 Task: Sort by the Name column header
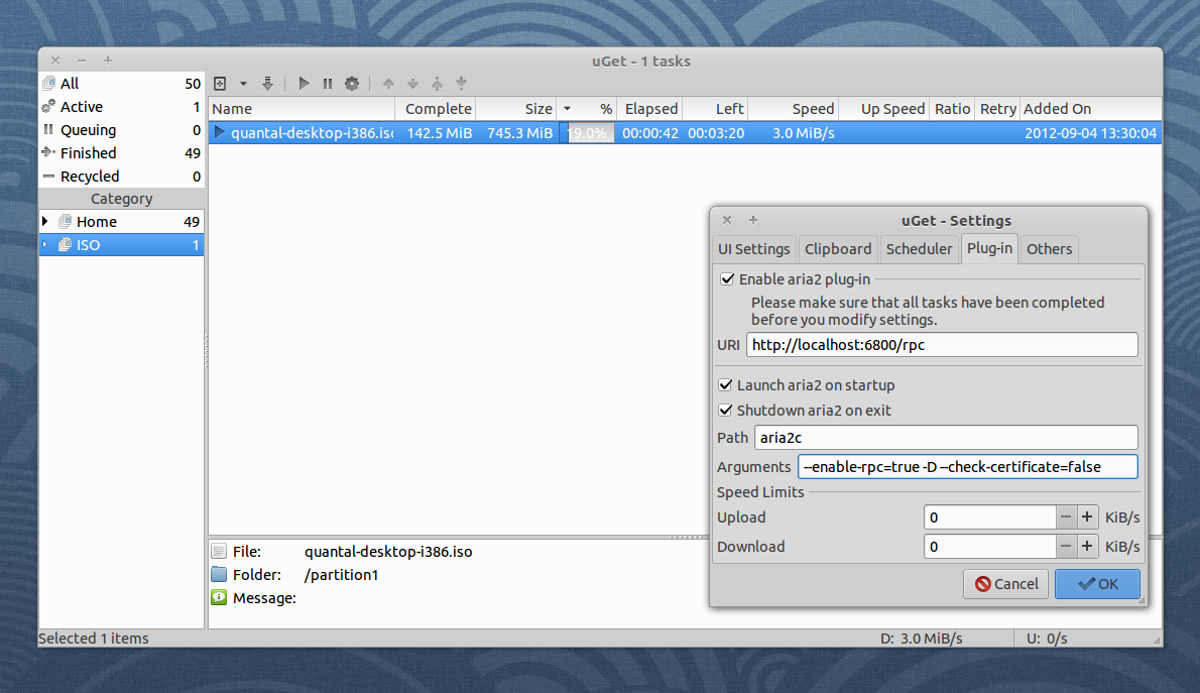pos(301,109)
